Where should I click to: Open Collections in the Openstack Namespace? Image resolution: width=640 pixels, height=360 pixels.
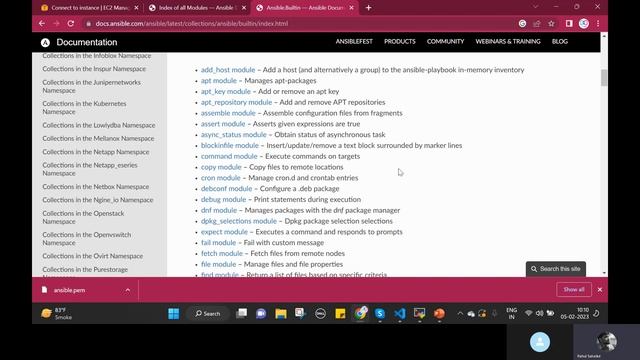click(x=83, y=218)
